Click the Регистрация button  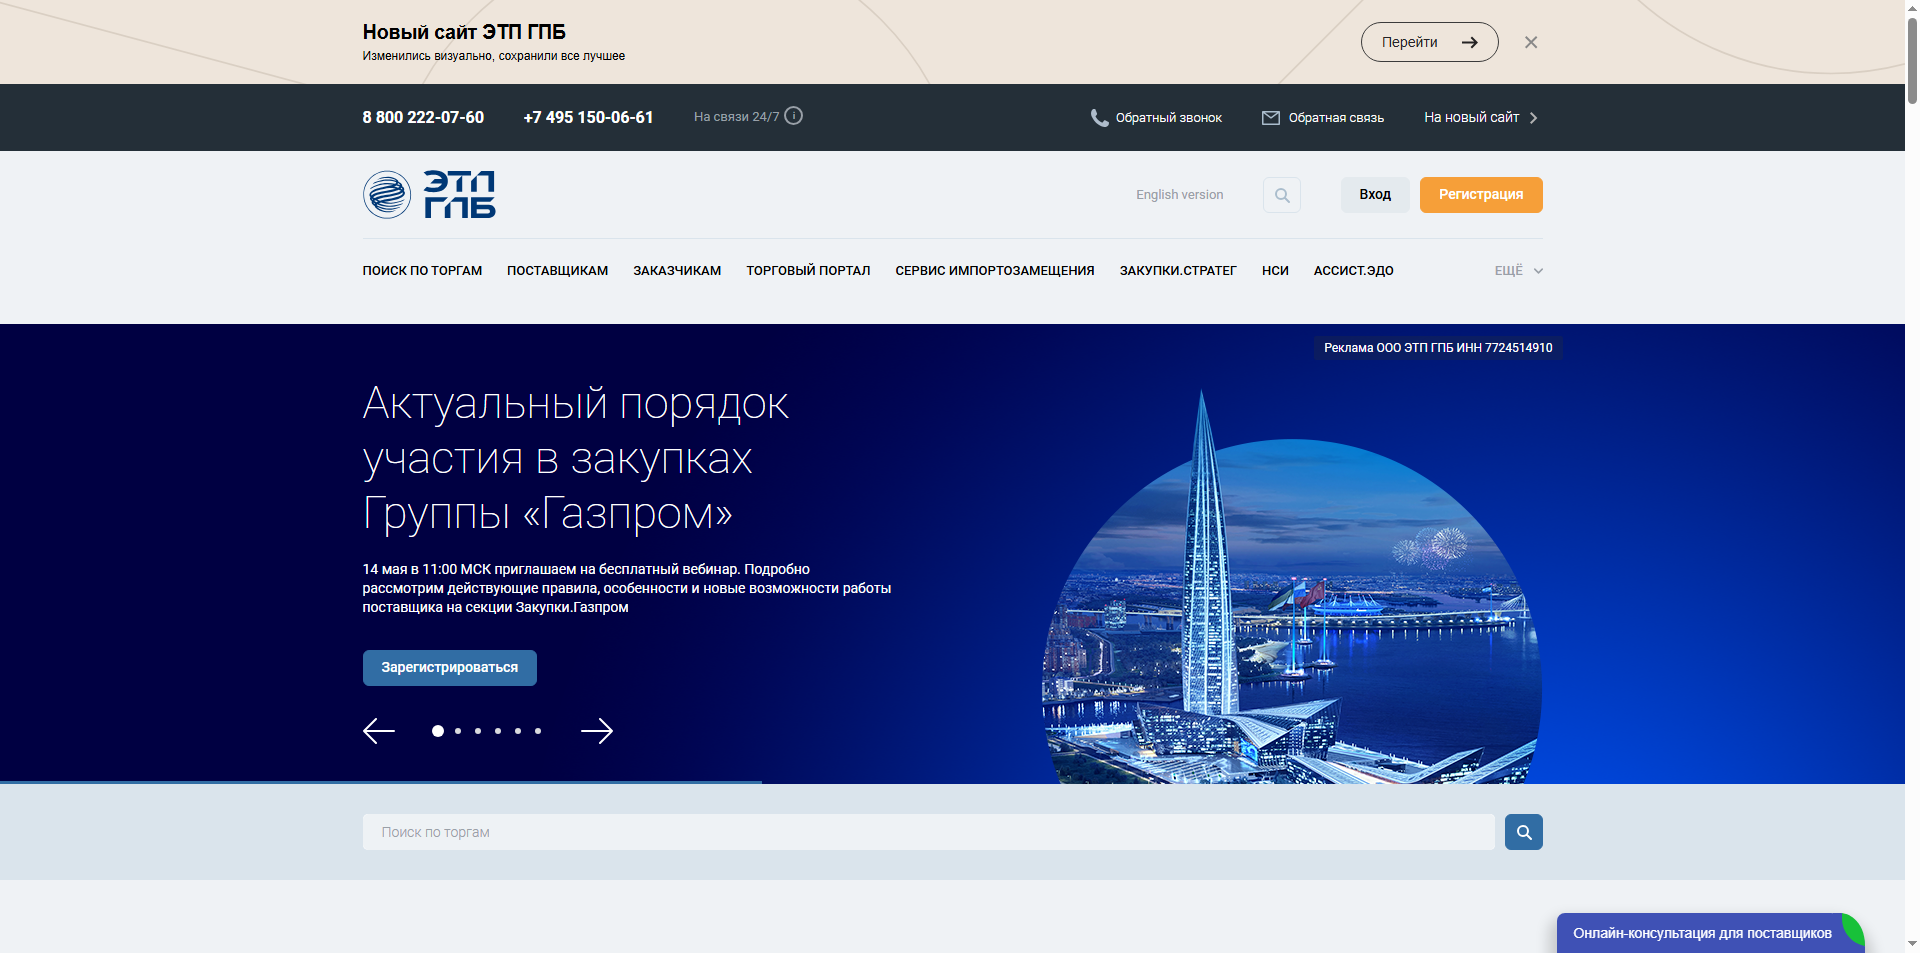(x=1481, y=195)
